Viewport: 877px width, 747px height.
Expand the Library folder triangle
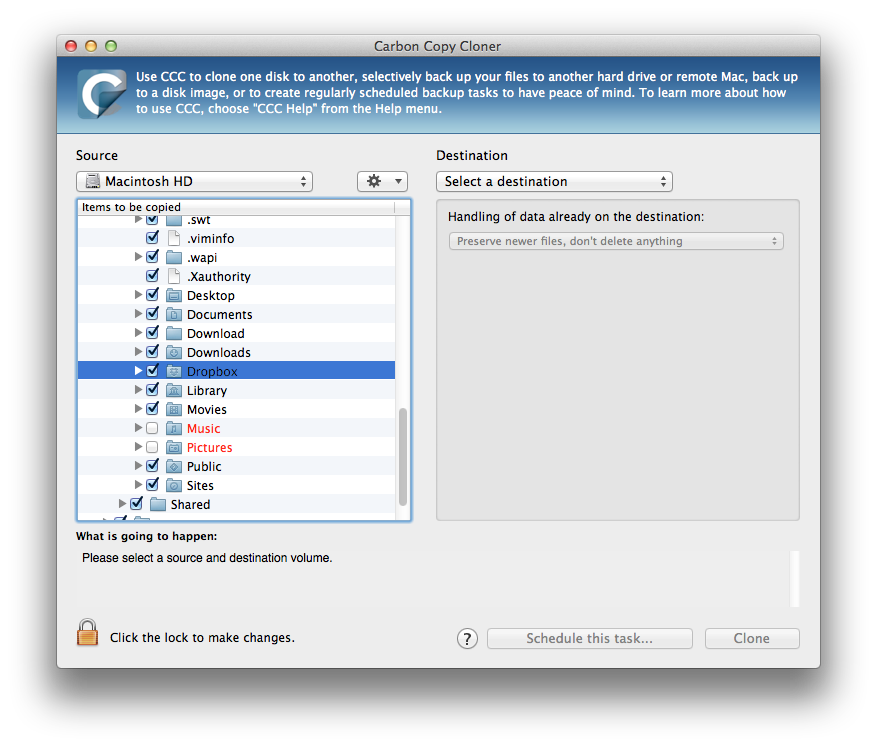point(138,390)
